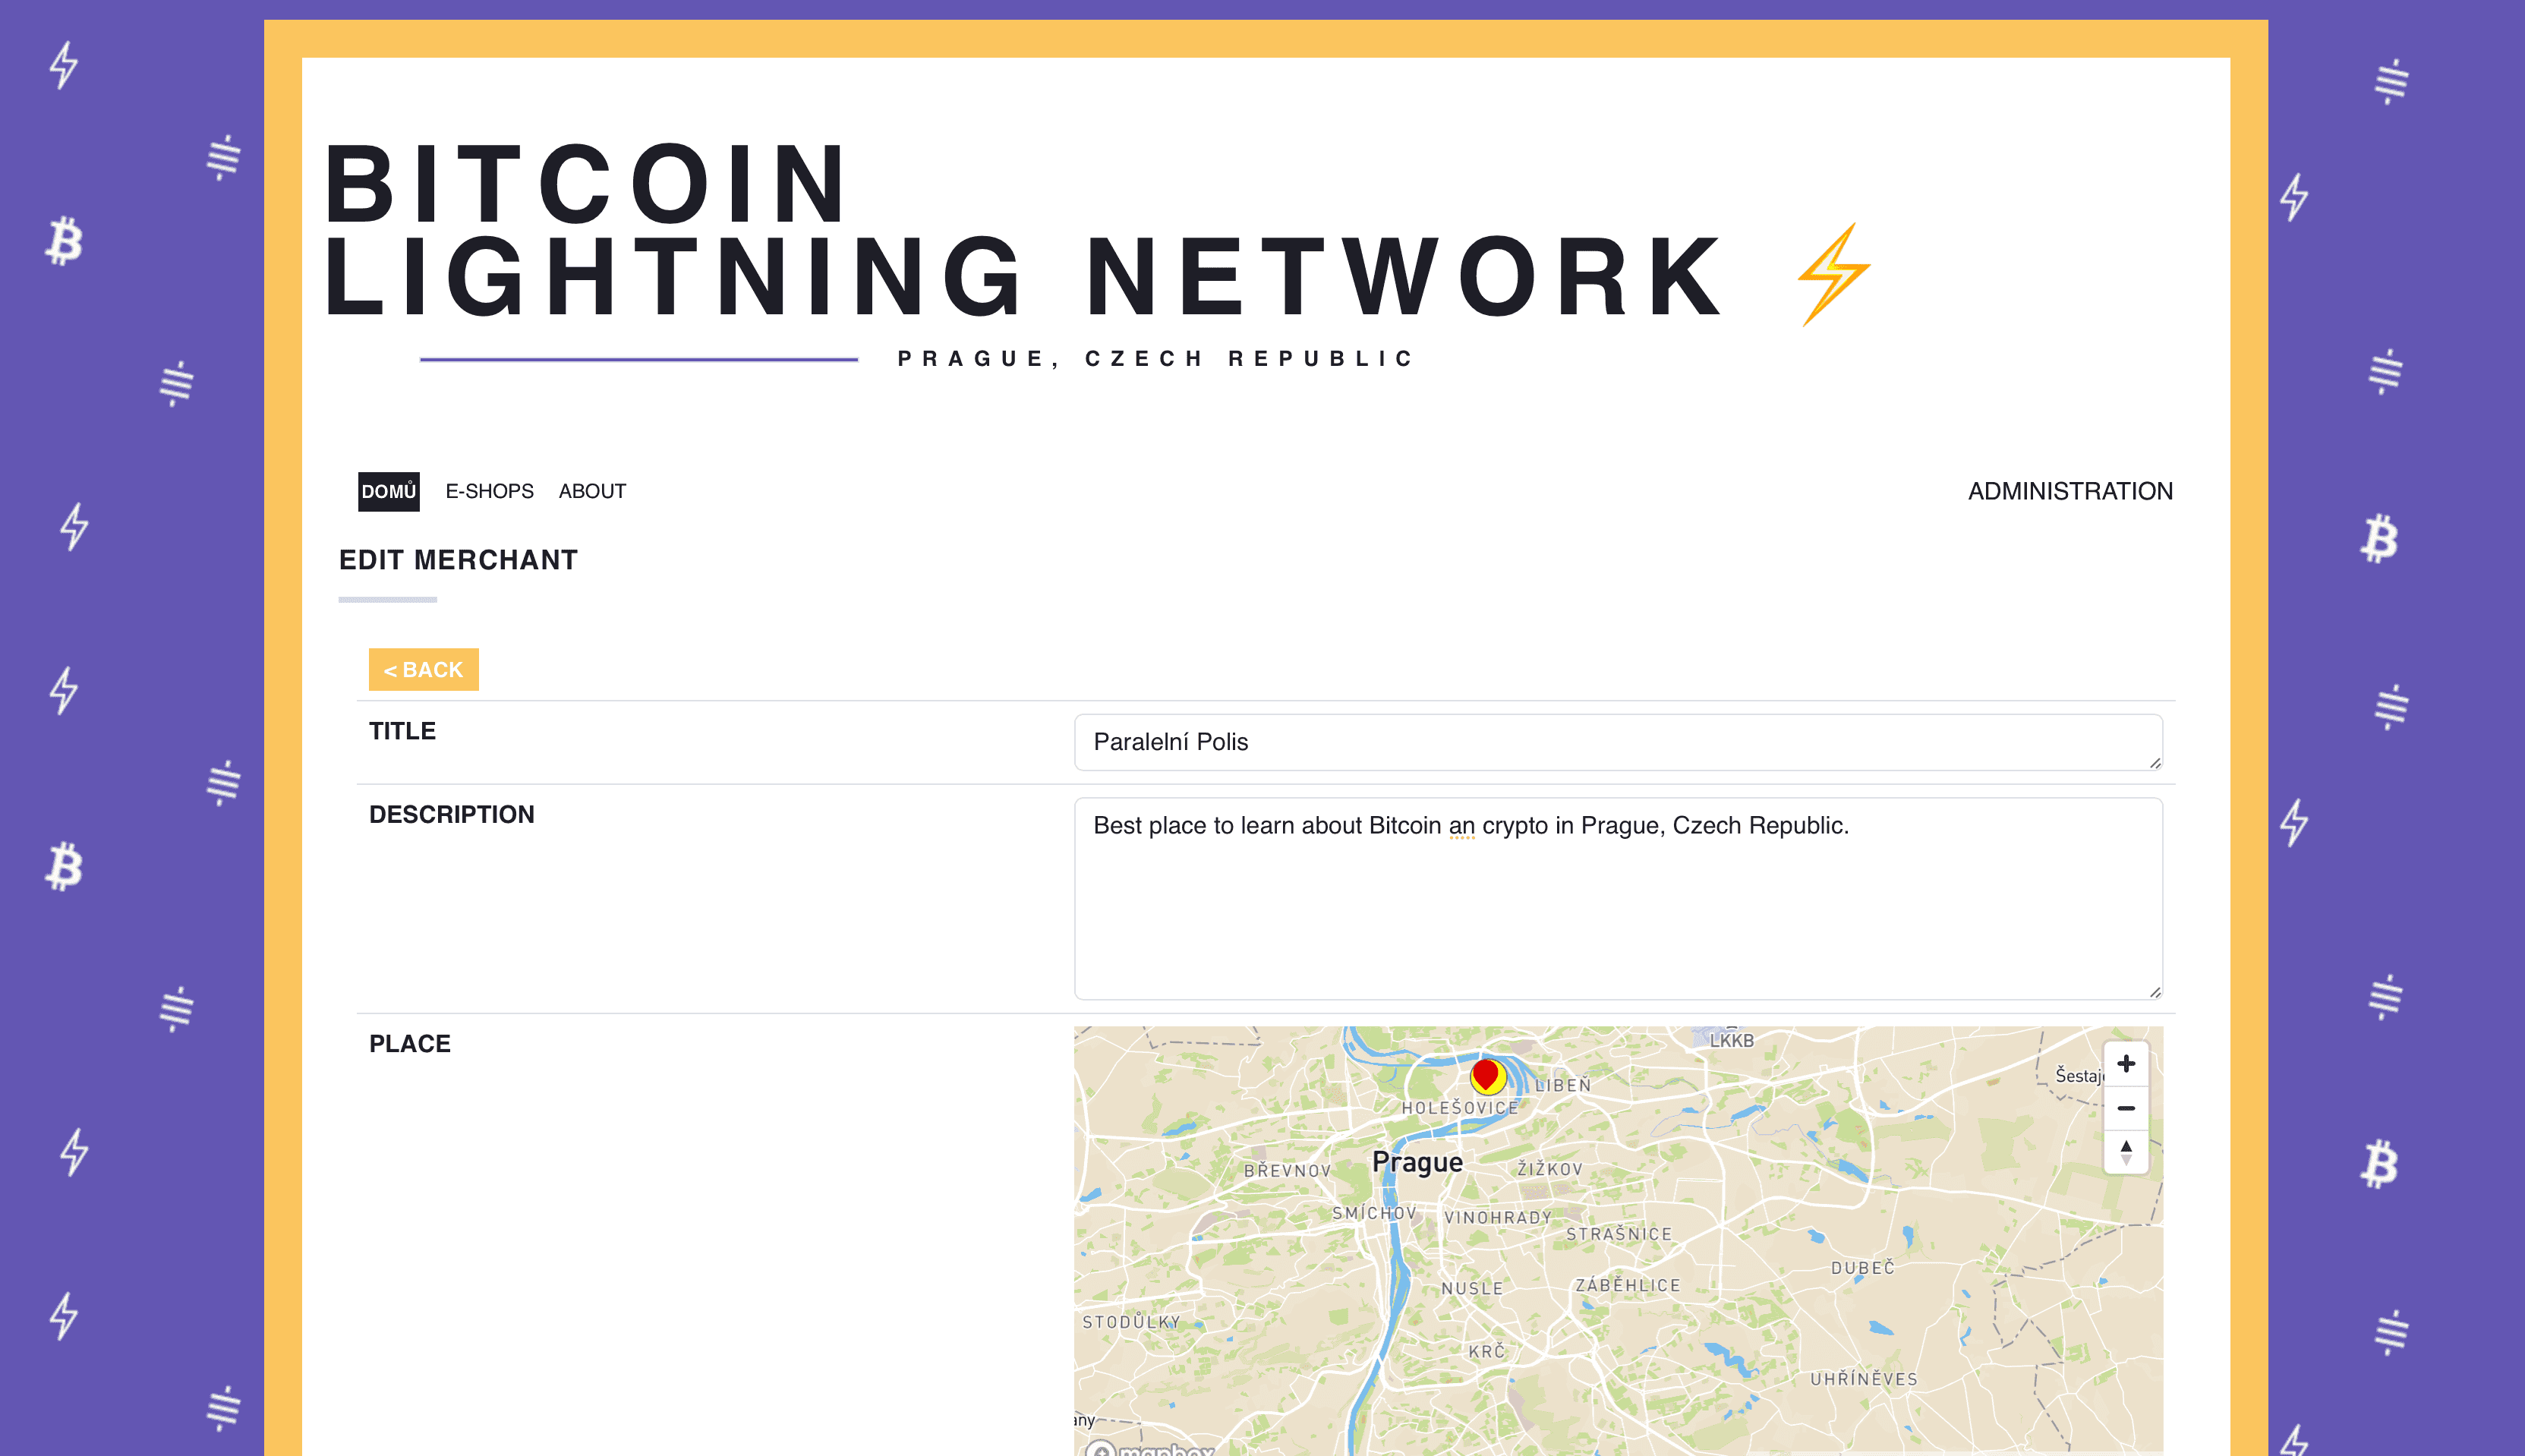
Task: Click the BACK button
Action: [x=423, y=669]
